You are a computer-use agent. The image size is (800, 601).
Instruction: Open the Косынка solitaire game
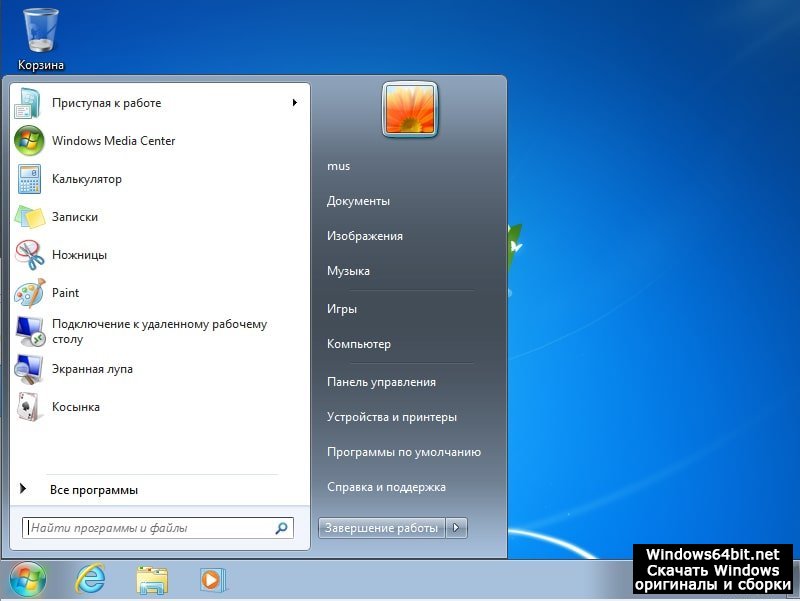tap(76, 407)
